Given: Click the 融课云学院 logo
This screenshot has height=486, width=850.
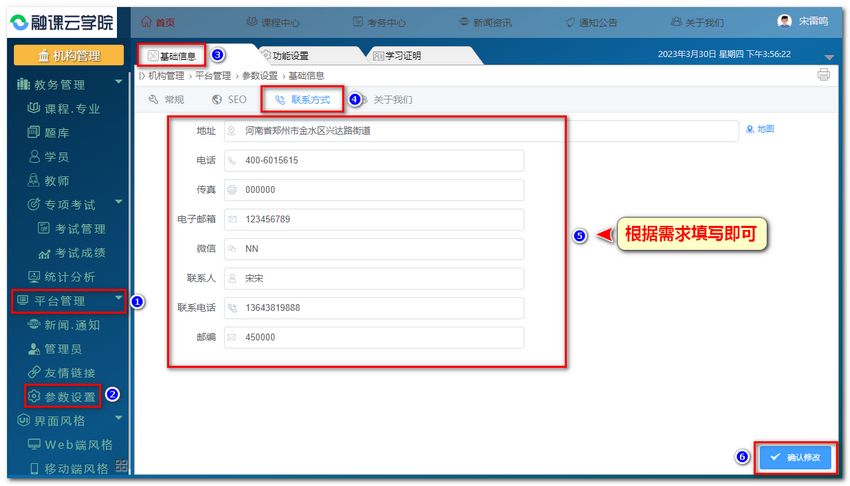Looking at the screenshot, I should pyautogui.click(x=62, y=22).
